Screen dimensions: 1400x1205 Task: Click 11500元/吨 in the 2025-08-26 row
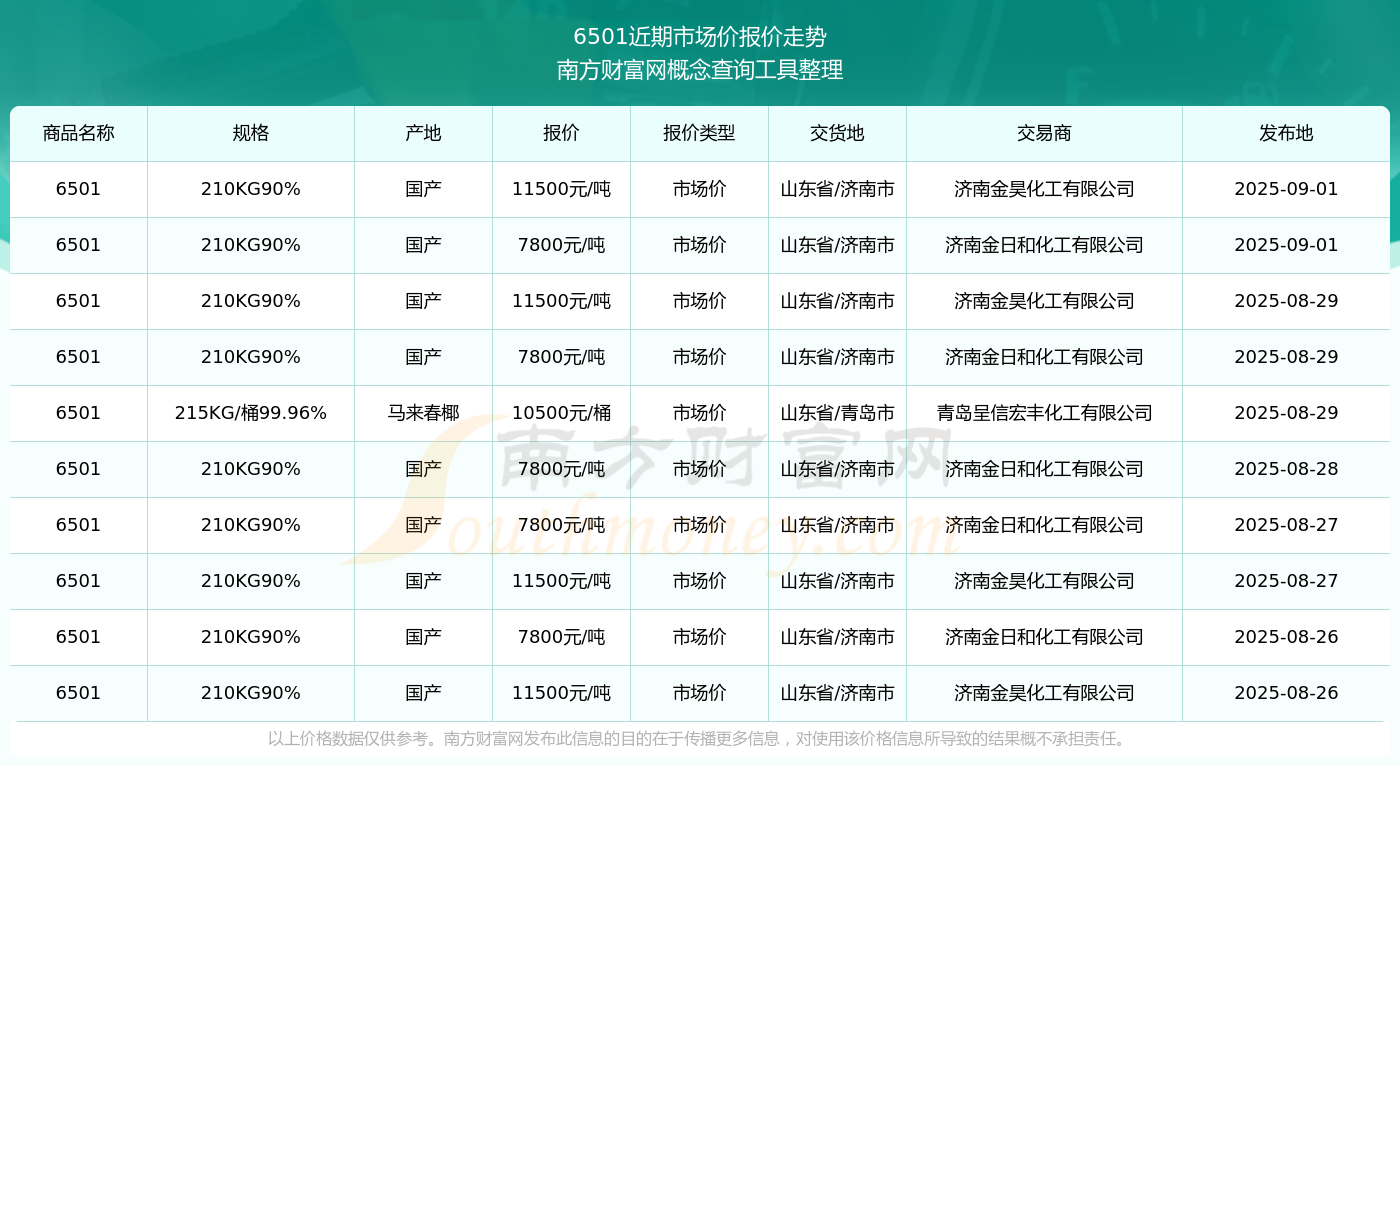(562, 693)
